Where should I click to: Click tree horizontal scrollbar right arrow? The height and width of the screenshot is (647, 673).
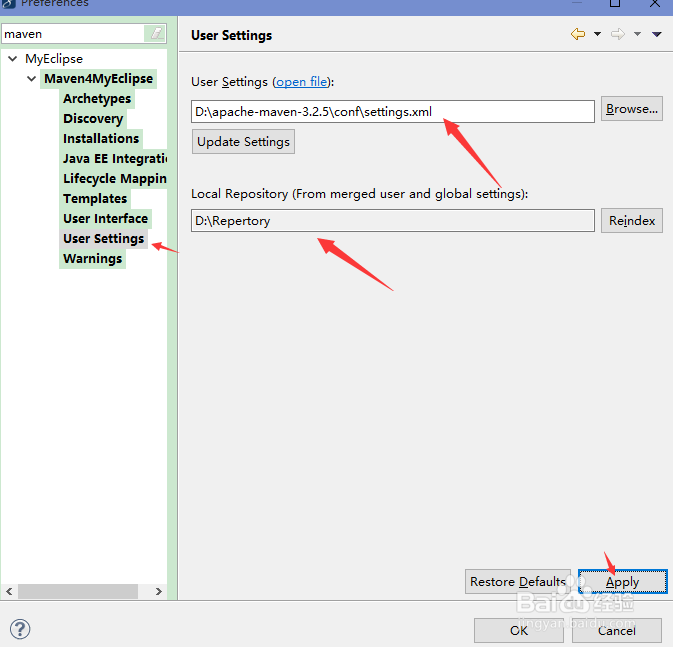click(x=159, y=591)
